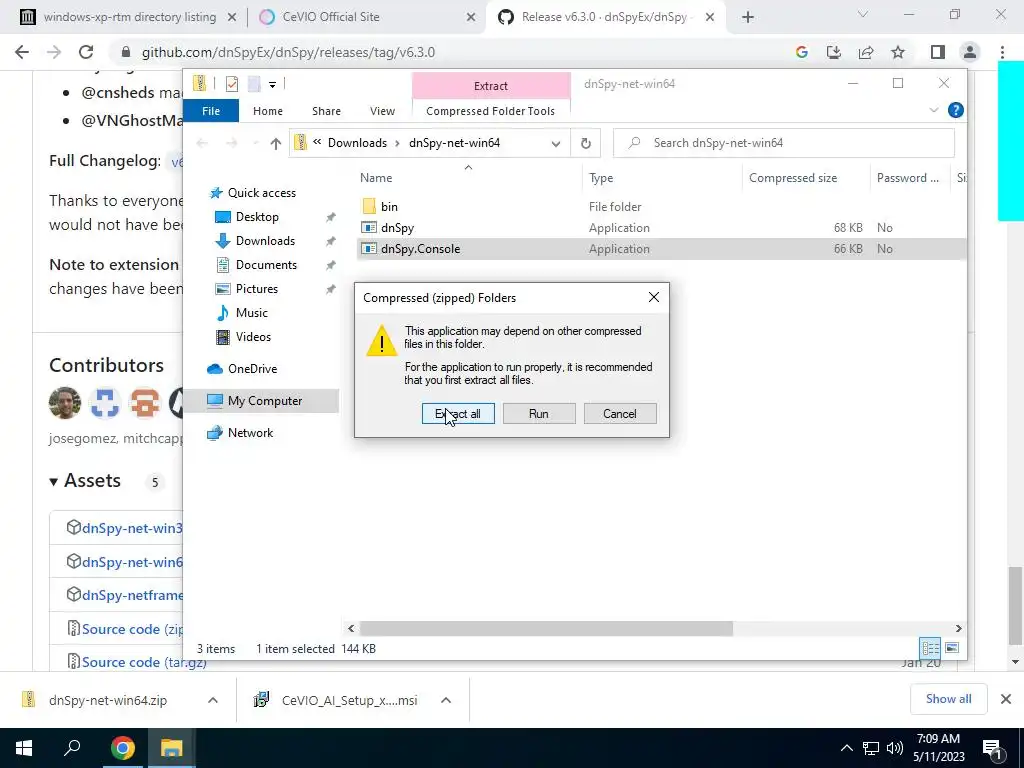Switch to details view layout icon
The image size is (1024, 768).
[931, 648]
